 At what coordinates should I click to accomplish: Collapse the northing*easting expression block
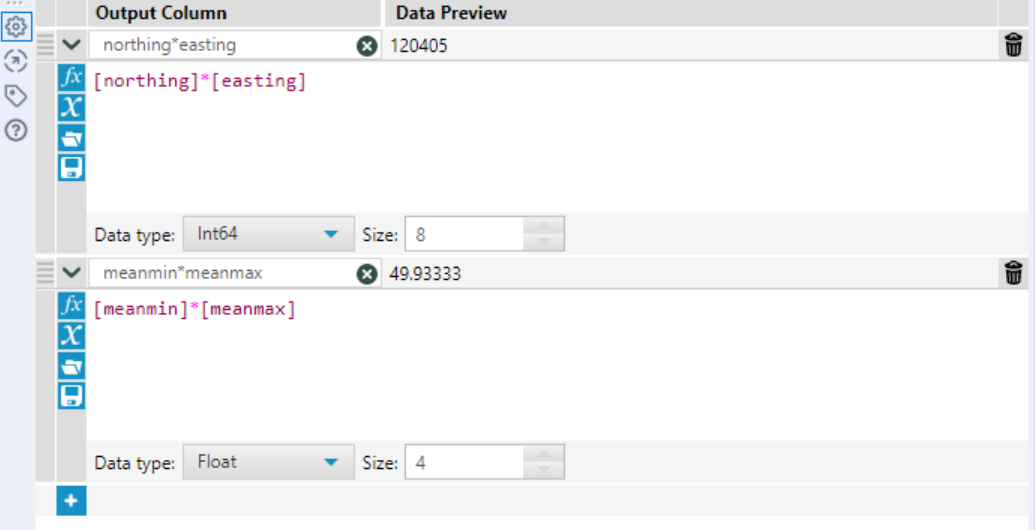point(70,45)
